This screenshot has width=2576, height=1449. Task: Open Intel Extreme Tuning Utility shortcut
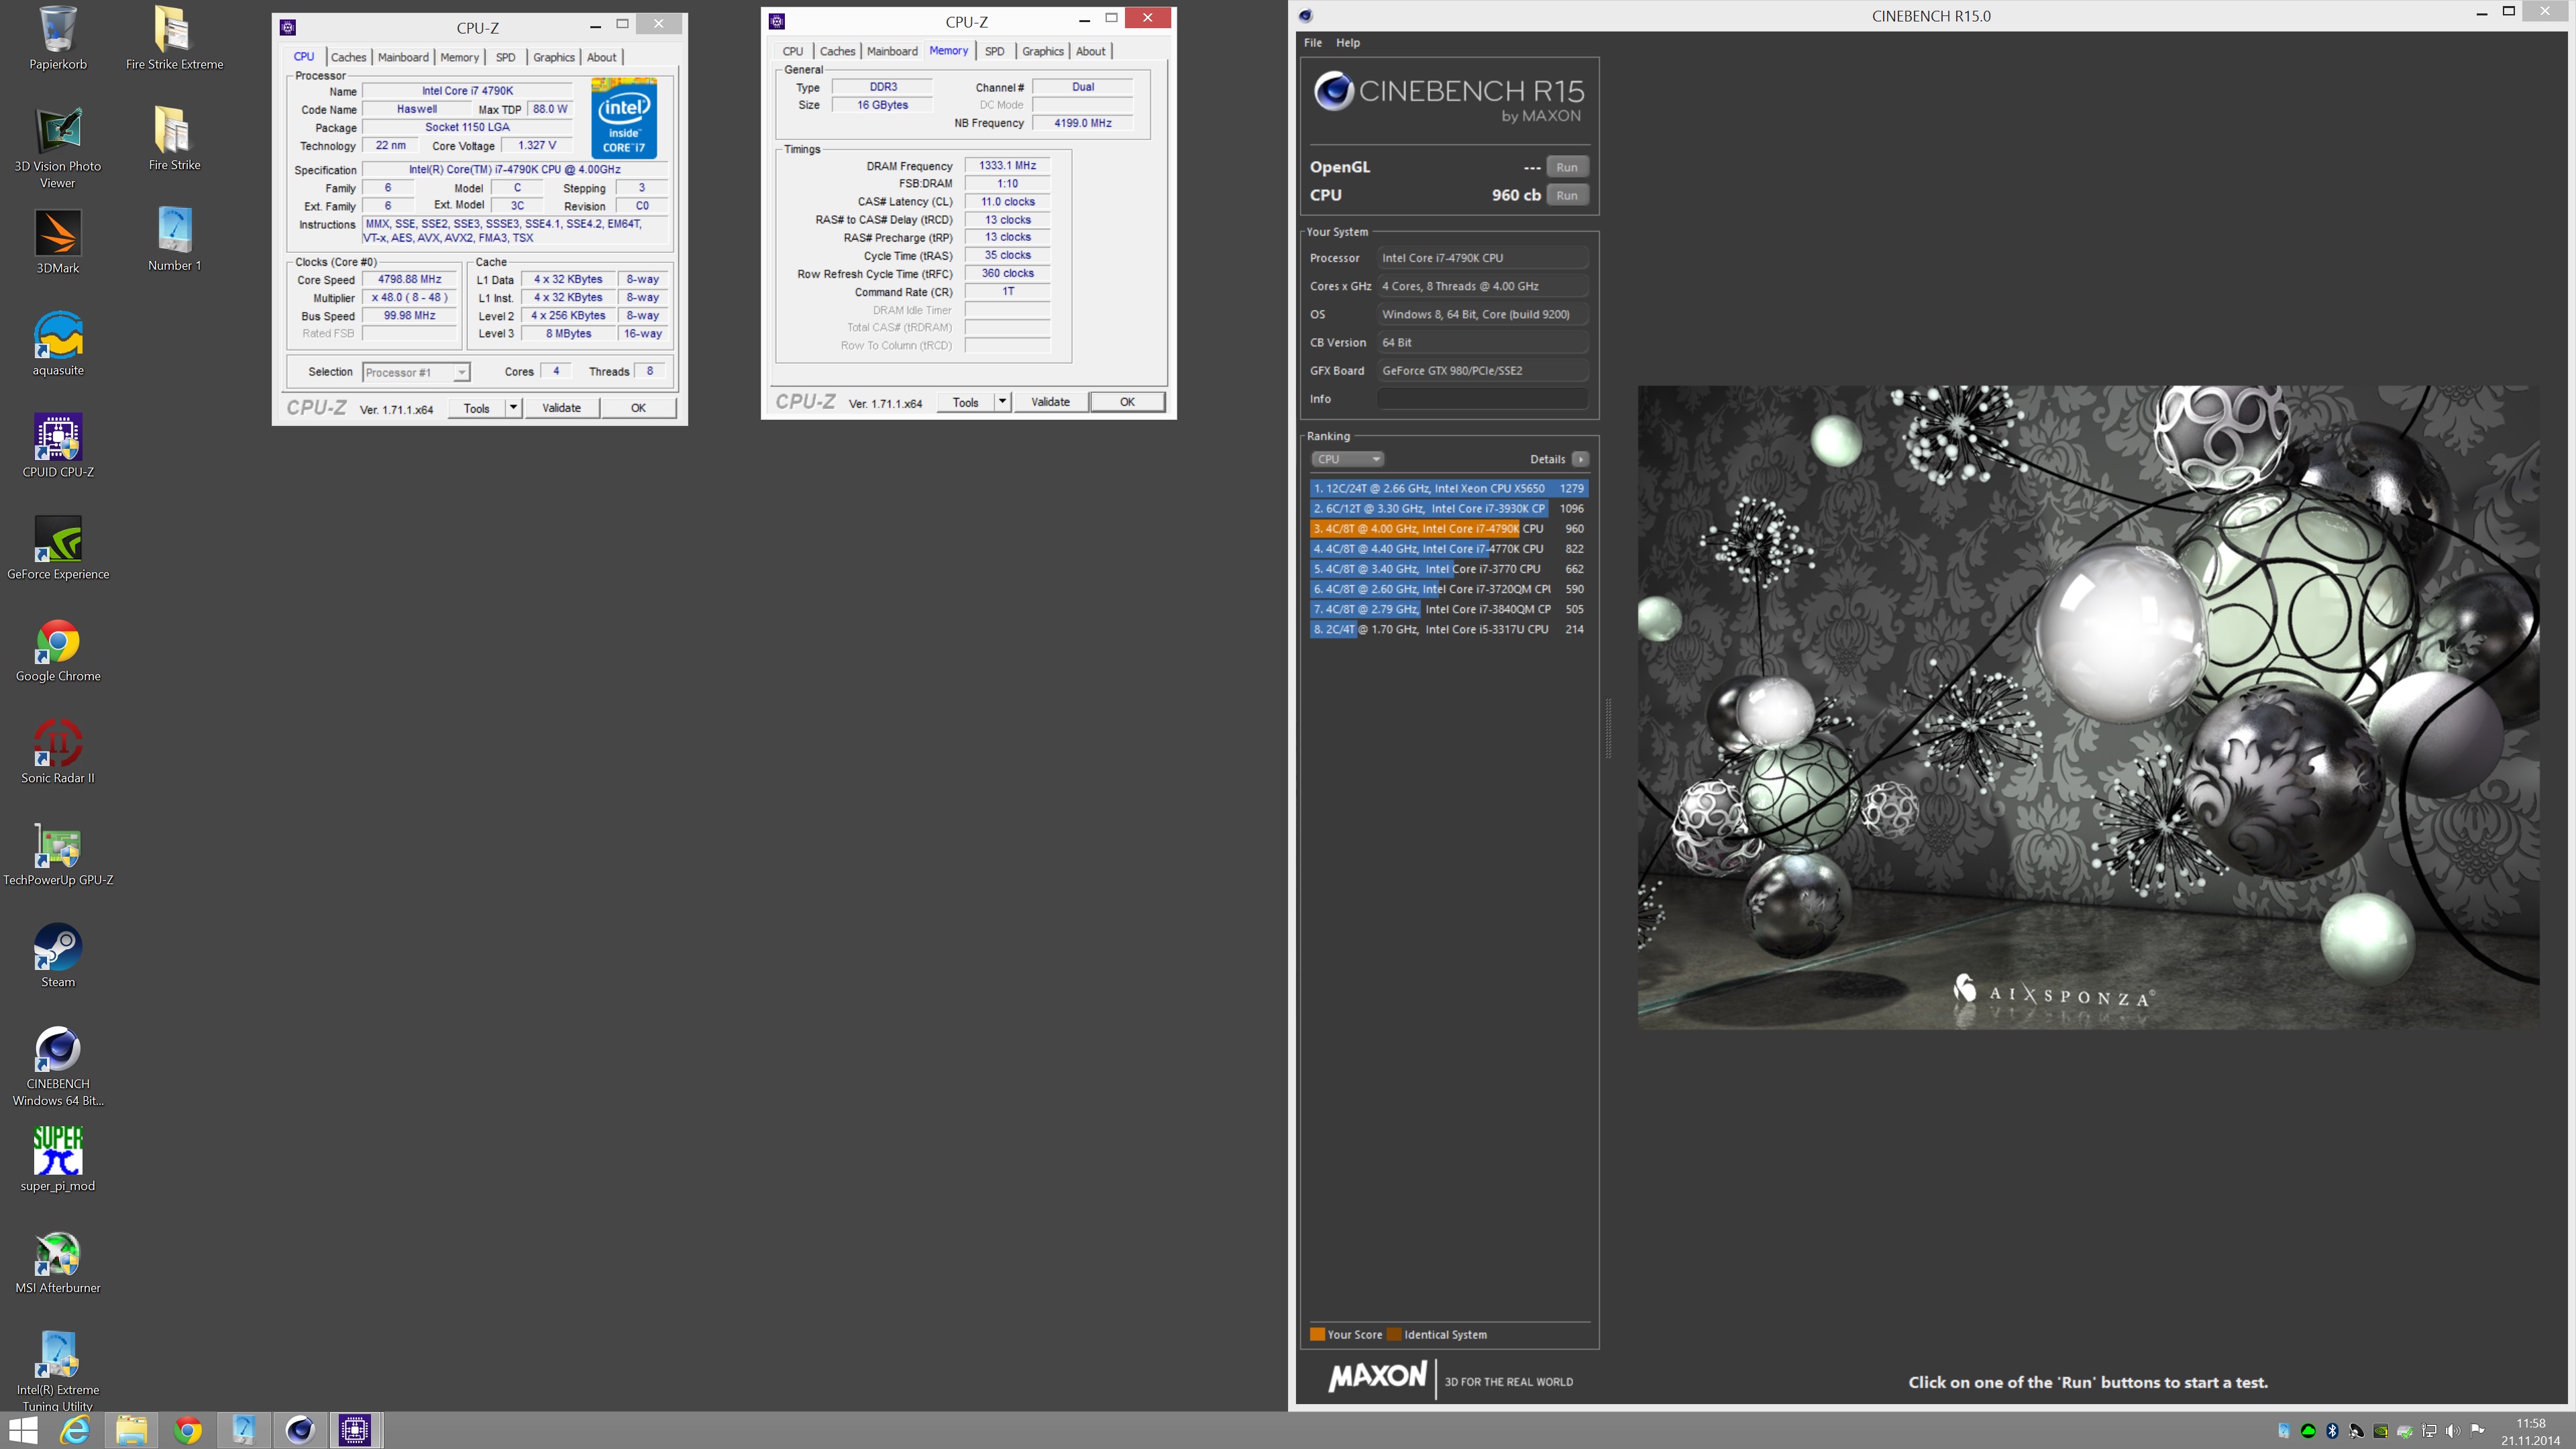click(x=58, y=1371)
